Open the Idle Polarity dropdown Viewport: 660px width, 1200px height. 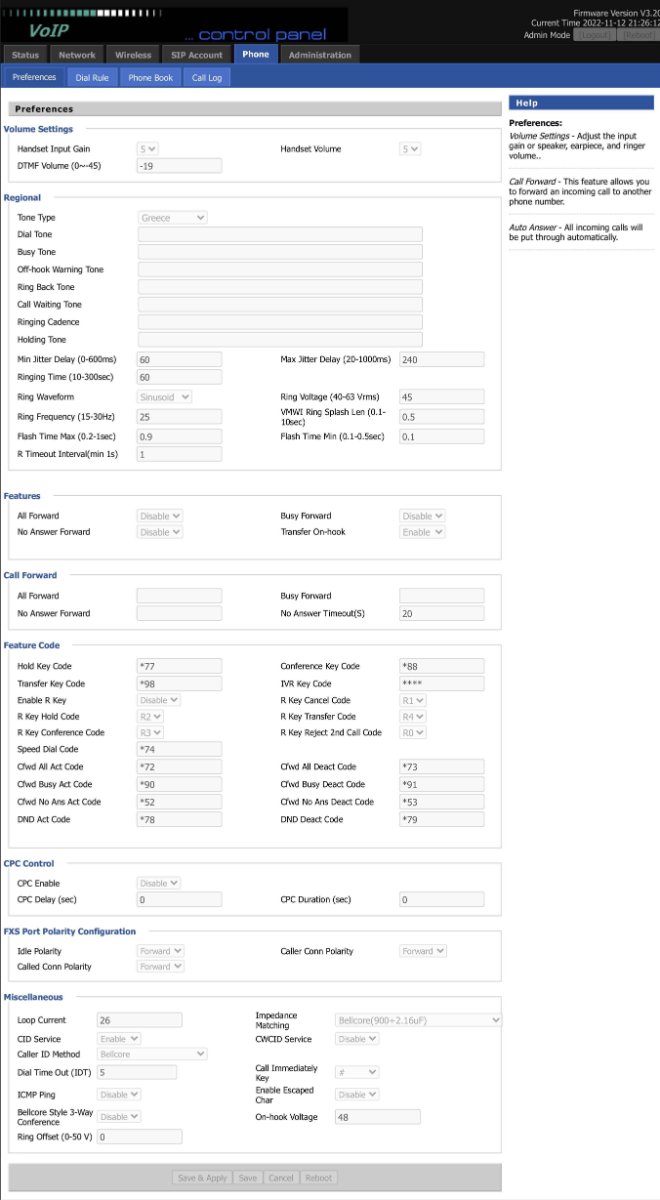coord(161,951)
